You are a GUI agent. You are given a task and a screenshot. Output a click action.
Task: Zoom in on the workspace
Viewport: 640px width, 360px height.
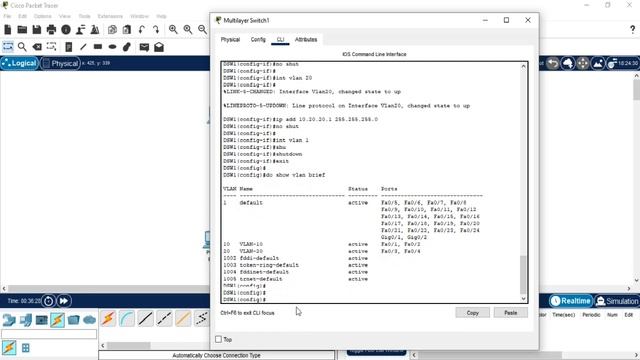pos(173,29)
